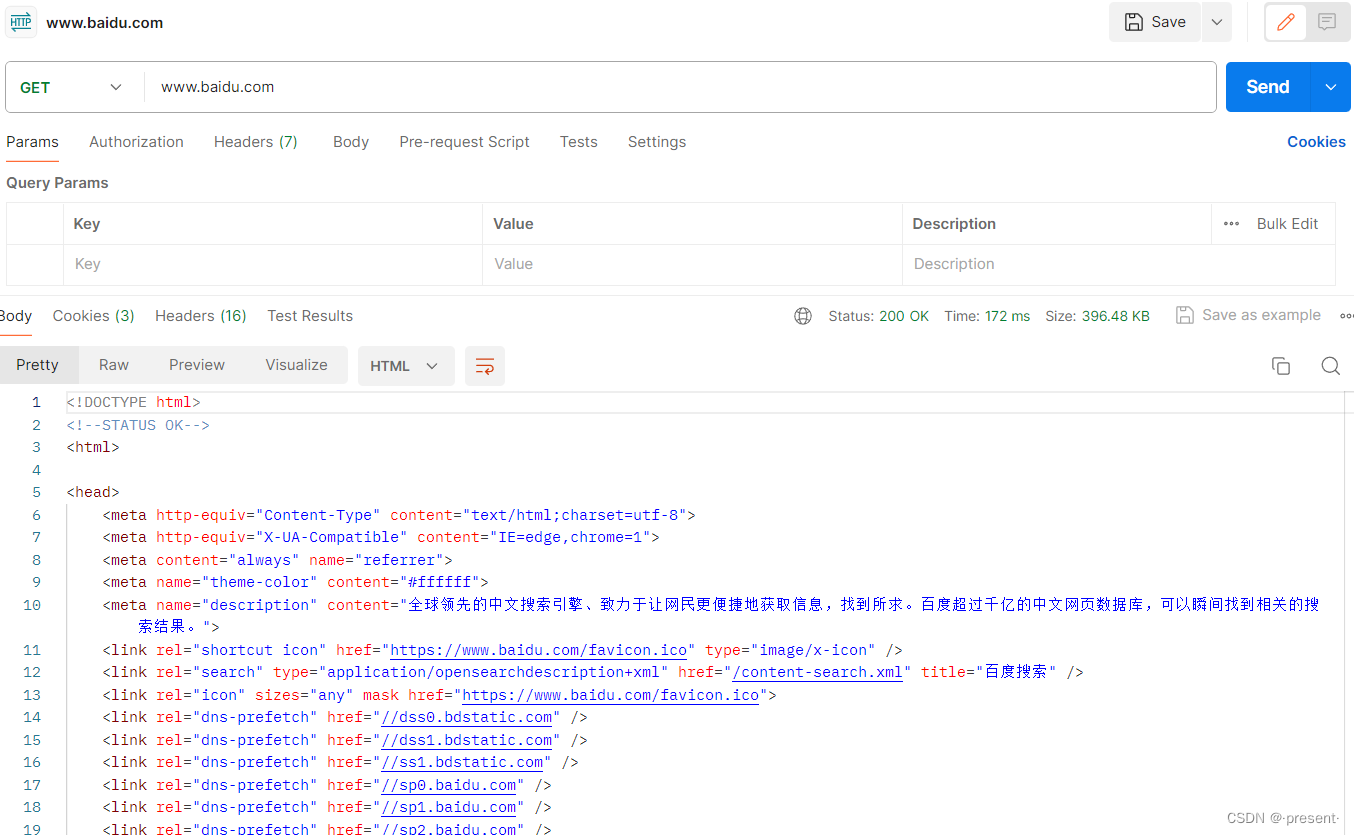1354x835 pixels.
Task: Click the www.baidu.com request title
Action: click(104, 22)
